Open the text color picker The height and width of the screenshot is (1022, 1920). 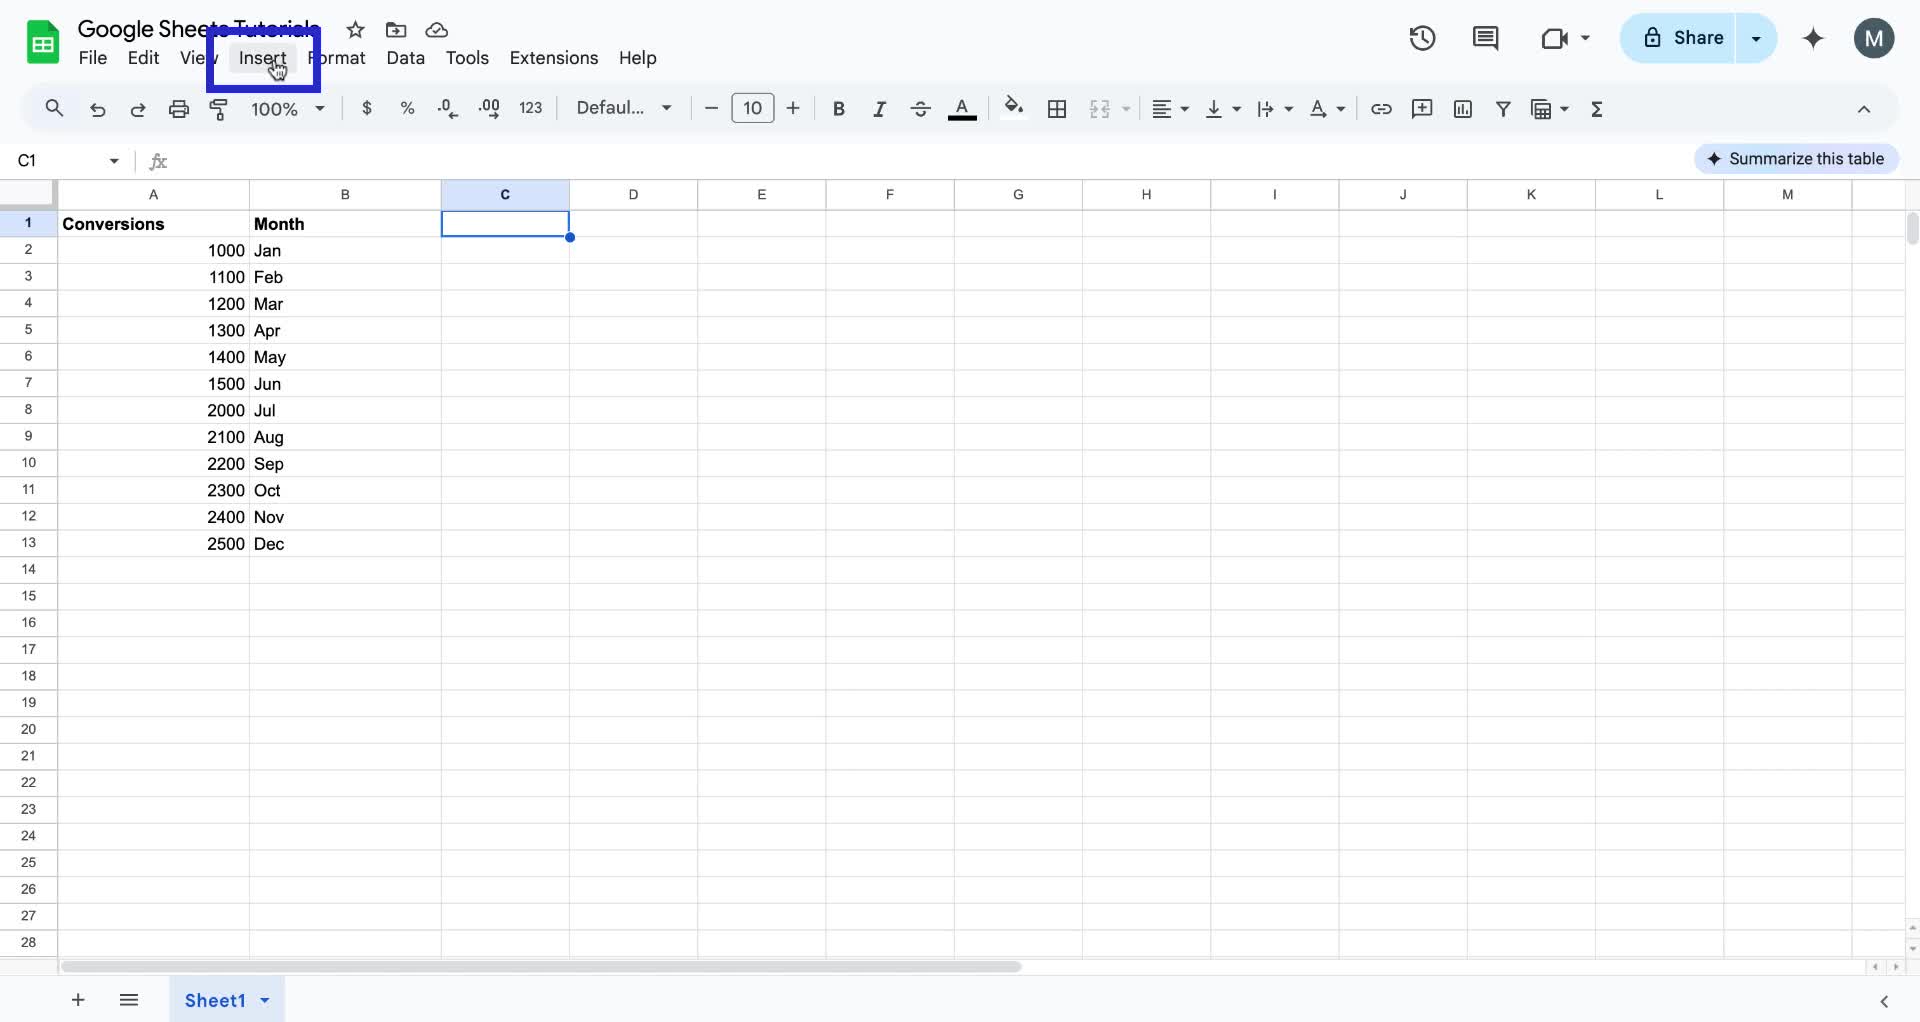tap(962, 108)
